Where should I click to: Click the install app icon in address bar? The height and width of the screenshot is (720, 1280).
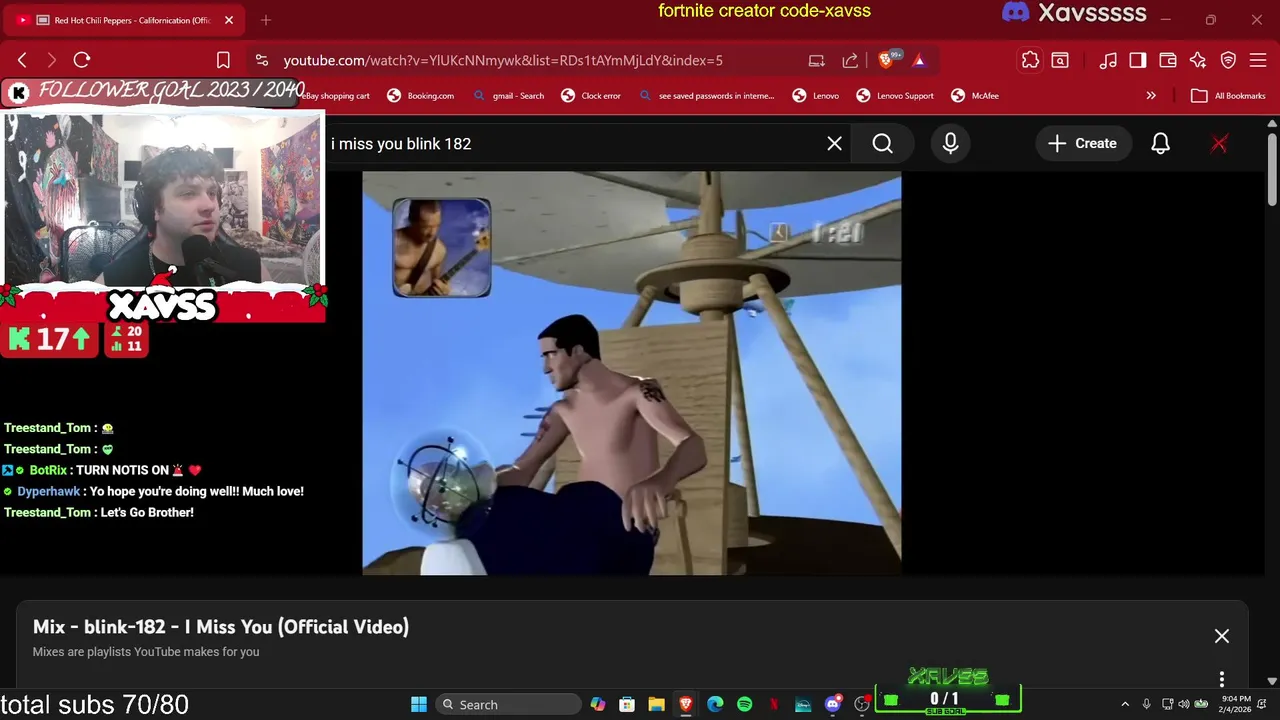816,60
